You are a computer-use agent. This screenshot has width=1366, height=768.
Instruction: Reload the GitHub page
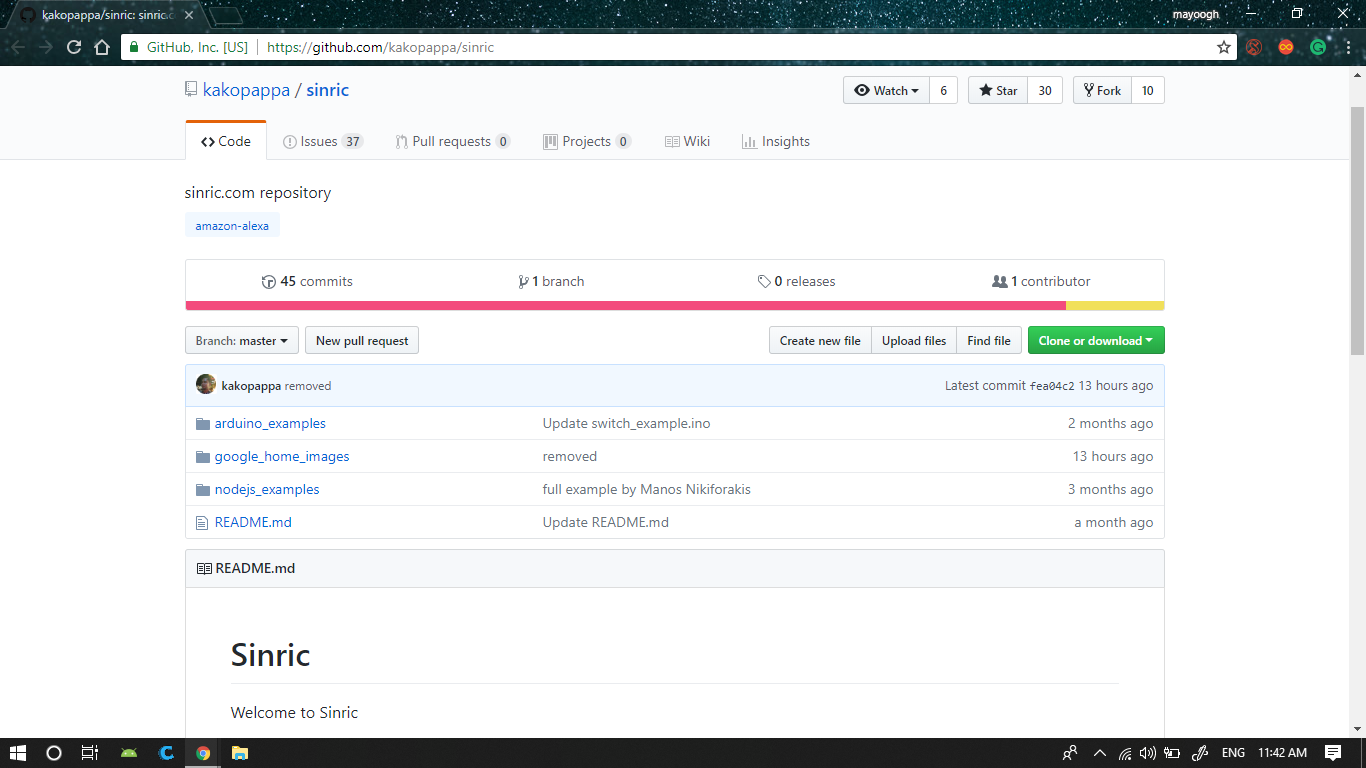coord(74,47)
